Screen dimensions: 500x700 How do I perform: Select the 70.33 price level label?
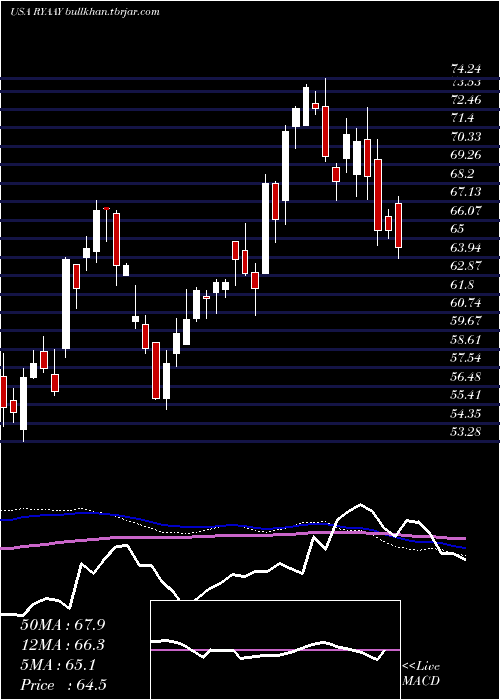pyautogui.click(x=467, y=136)
